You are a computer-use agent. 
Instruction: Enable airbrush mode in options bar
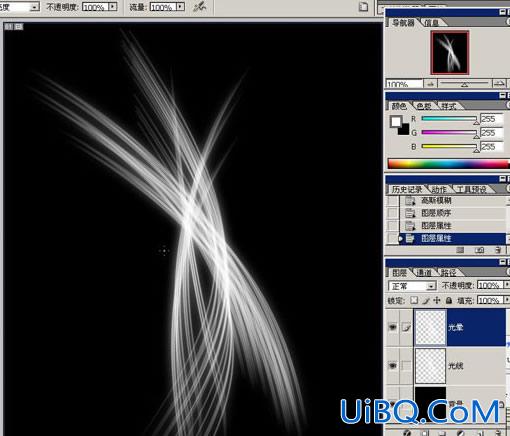click(x=199, y=7)
